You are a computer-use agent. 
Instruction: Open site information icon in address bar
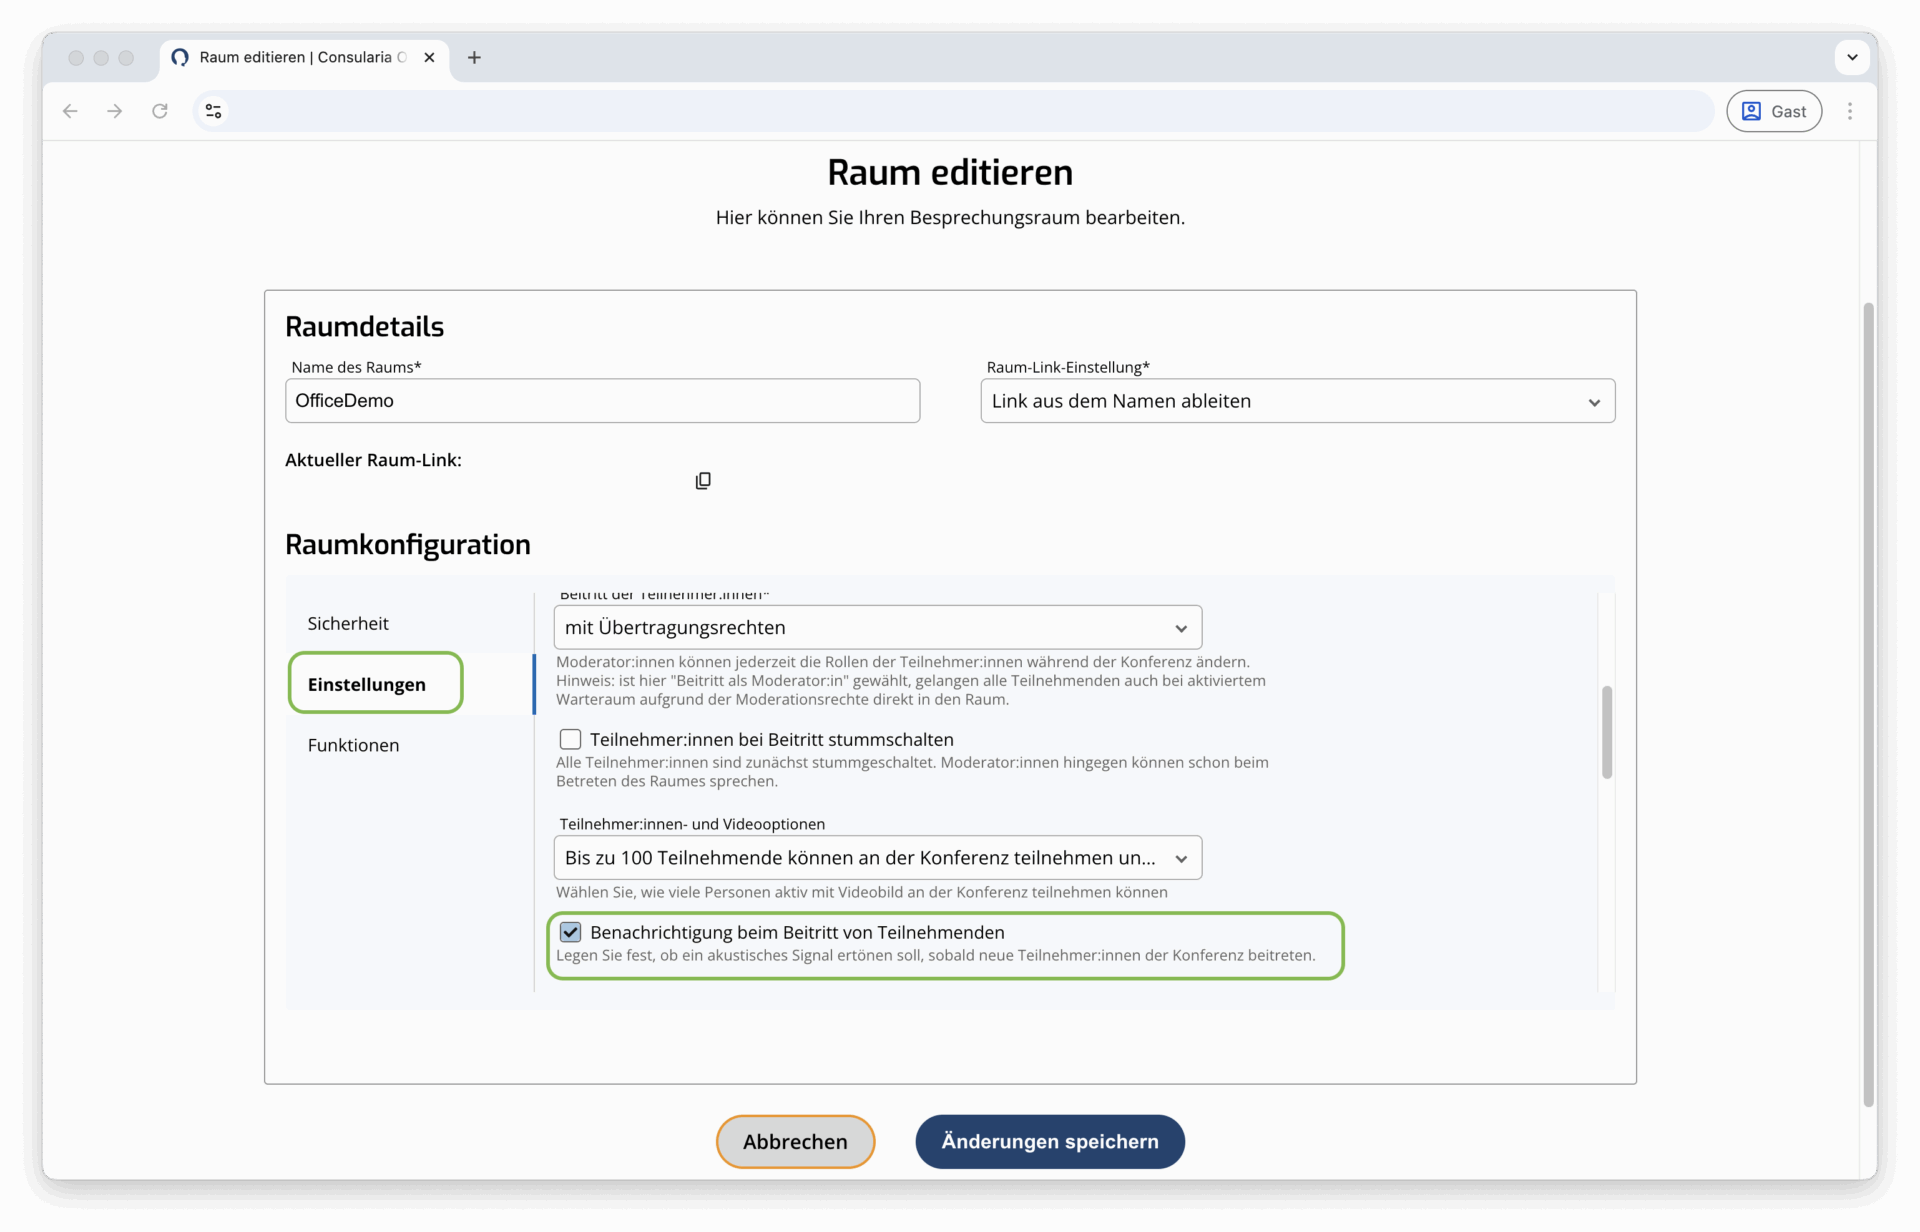[x=214, y=111]
